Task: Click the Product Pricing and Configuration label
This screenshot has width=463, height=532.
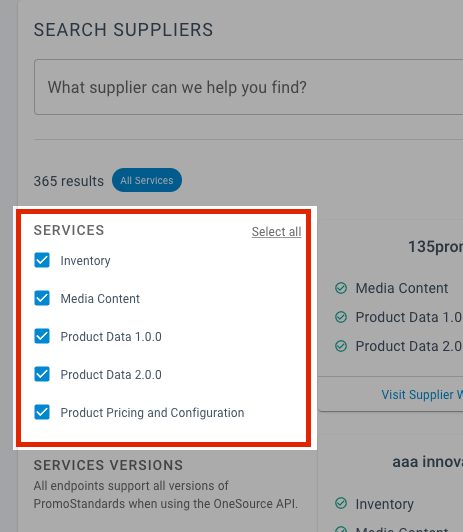Action: [152, 413]
